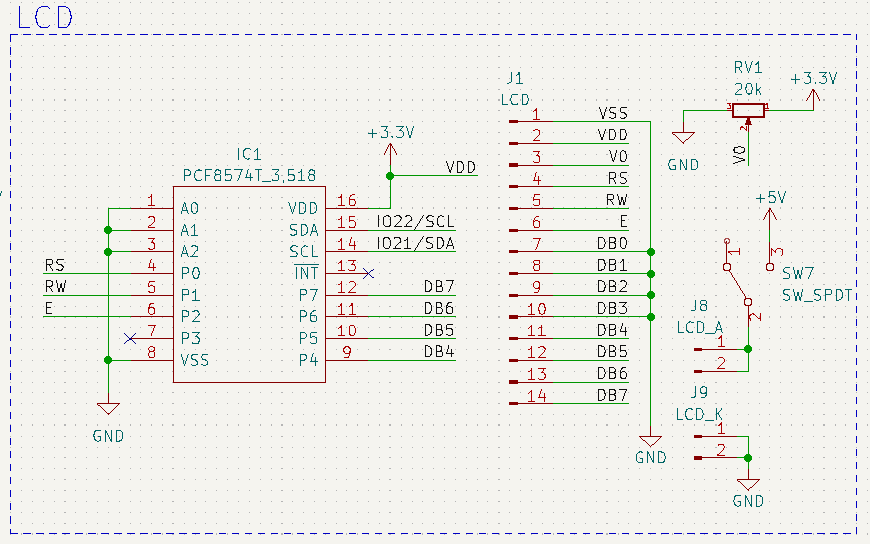870x544 pixels.
Task: Select the GND symbol below J1 connector
Action: pyautogui.click(x=650, y=441)
